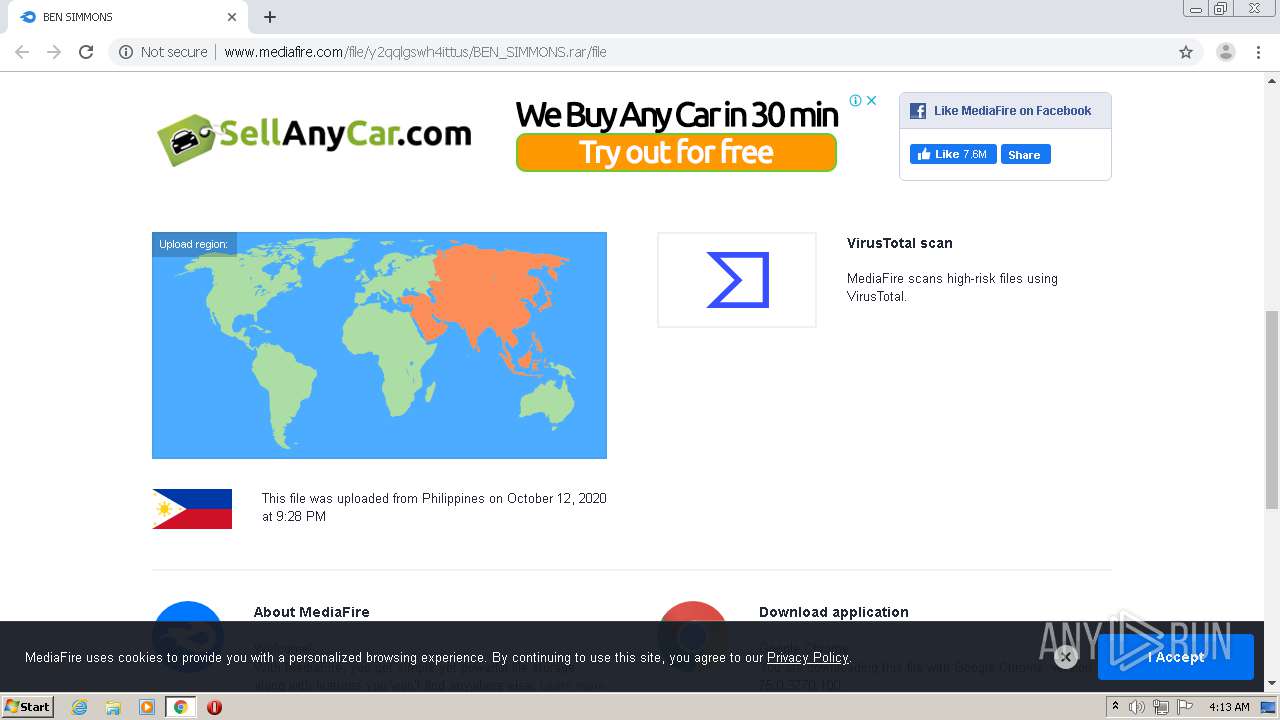The width and height of the screenshot is (1280, 720).
Task: Click the address bar URL
Action: point(415,52)
